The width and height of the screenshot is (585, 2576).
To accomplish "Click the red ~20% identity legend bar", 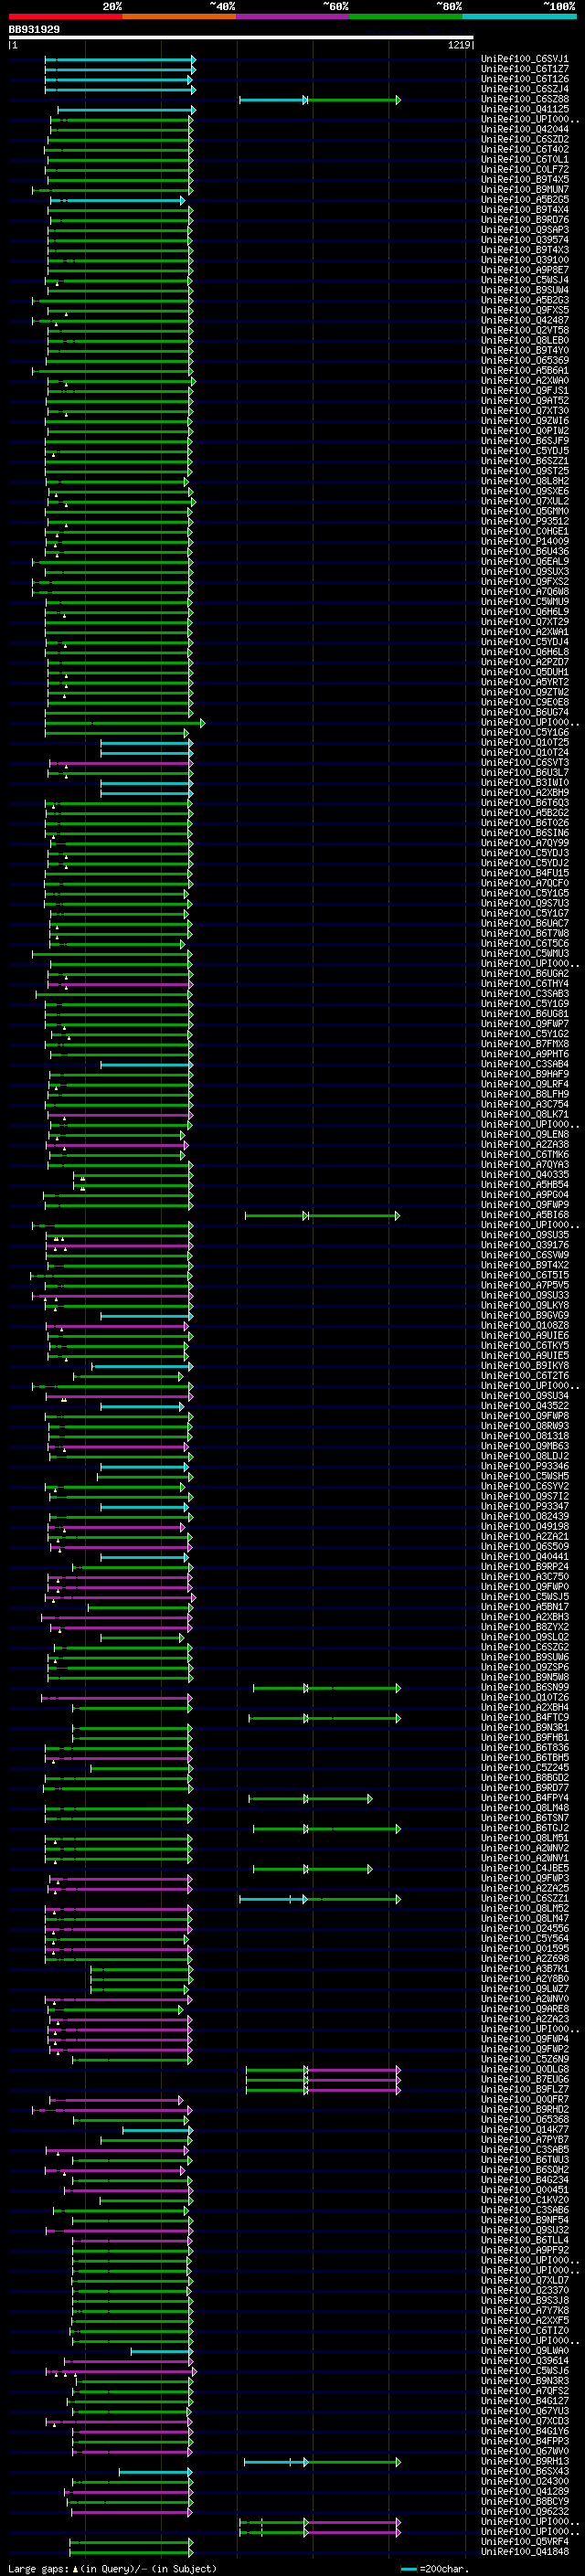I will (x=65, y=16).
